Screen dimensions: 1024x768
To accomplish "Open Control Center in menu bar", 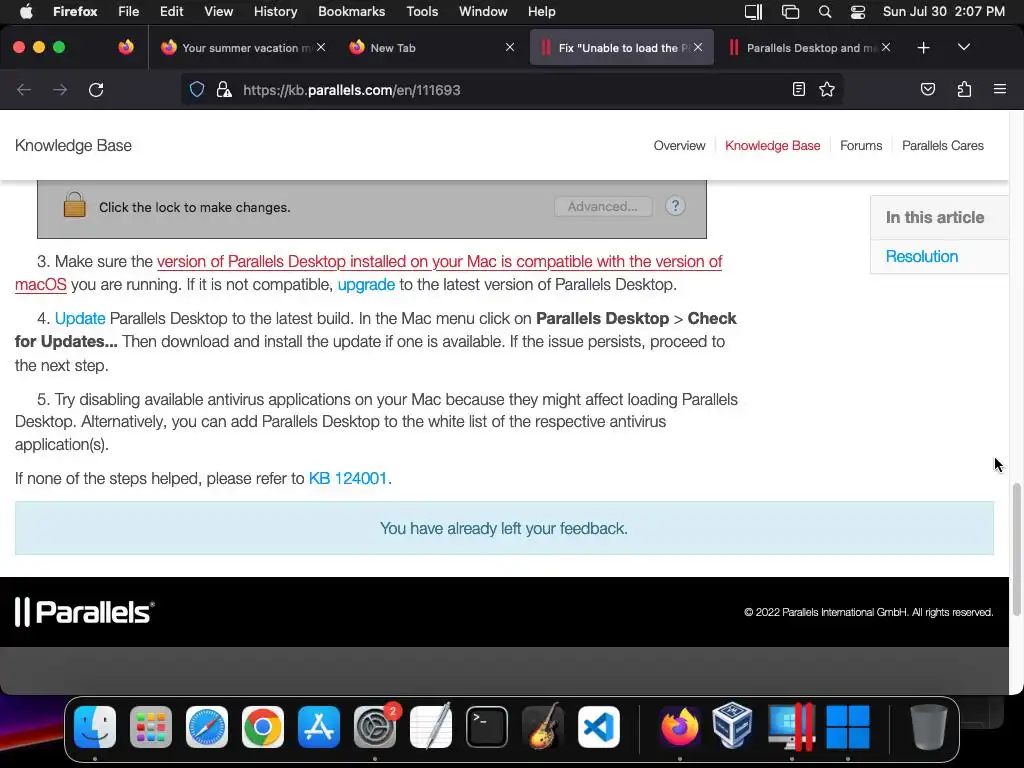I will tap(857, 11).
